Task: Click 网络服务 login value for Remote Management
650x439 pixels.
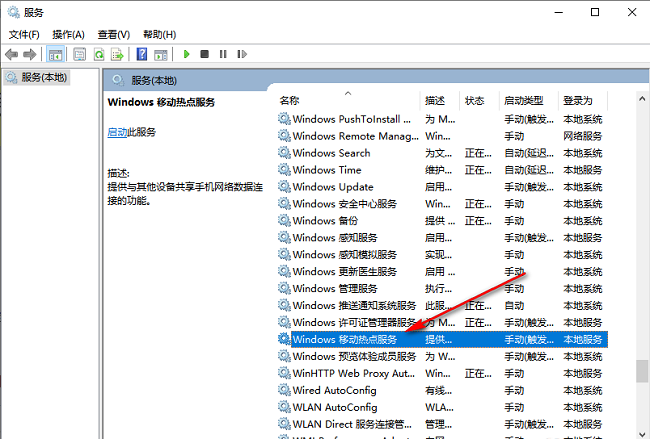Action: [582, 136]
